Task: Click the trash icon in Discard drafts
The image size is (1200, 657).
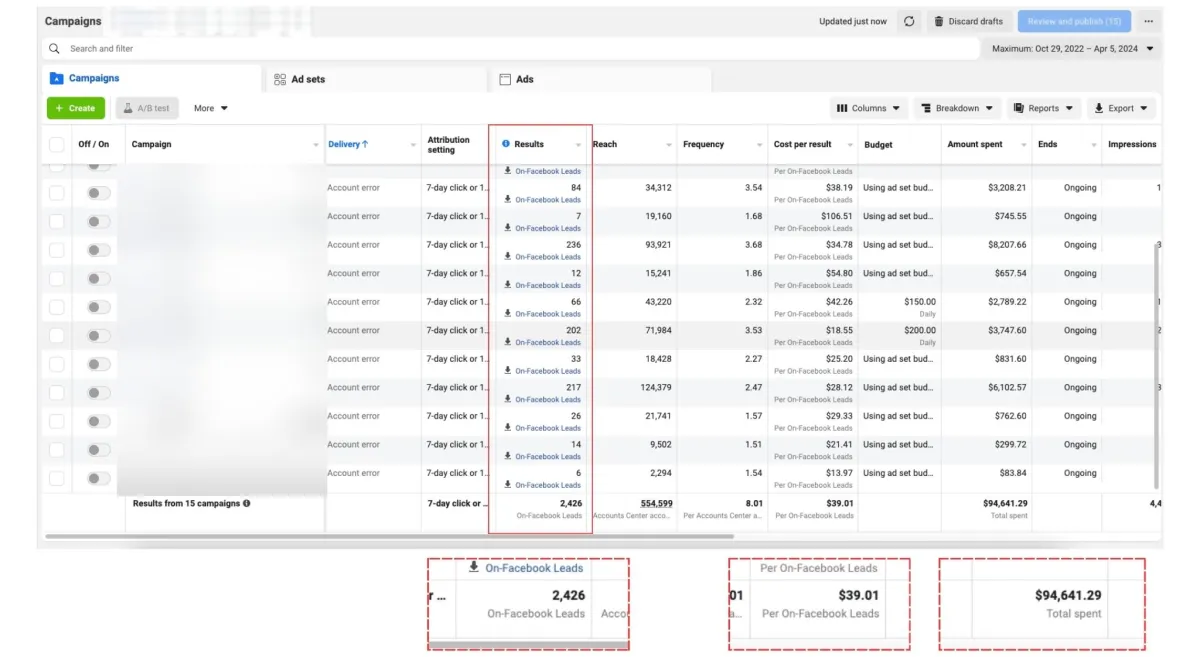Action: point(938,21)
